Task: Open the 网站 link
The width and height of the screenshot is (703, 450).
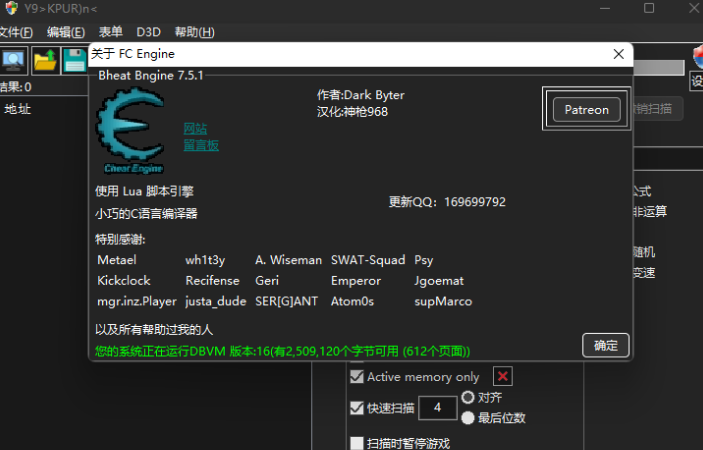Action: [x=195, y=129]
